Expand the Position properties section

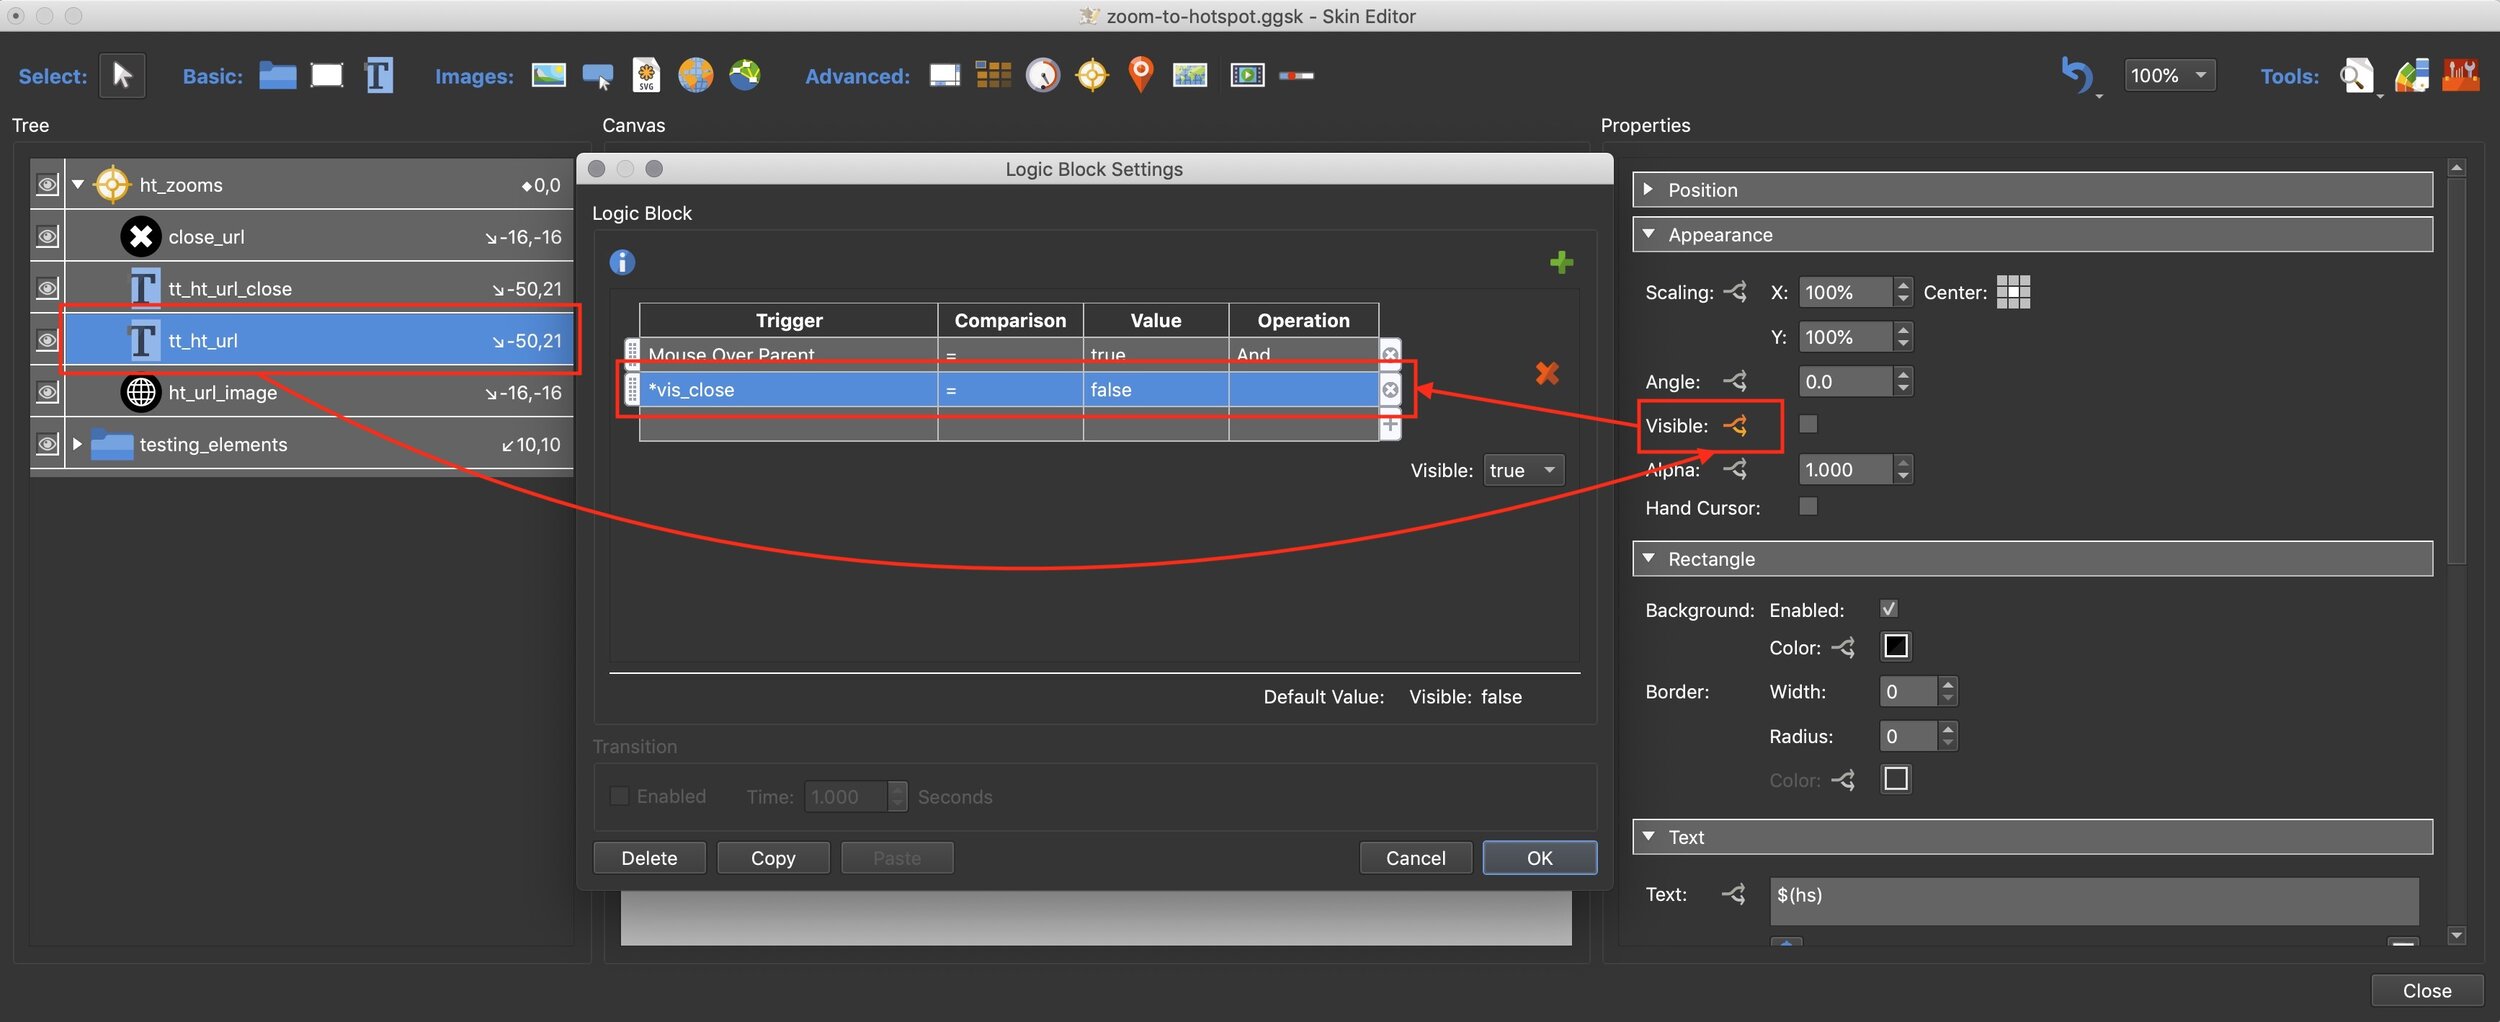1648,189
